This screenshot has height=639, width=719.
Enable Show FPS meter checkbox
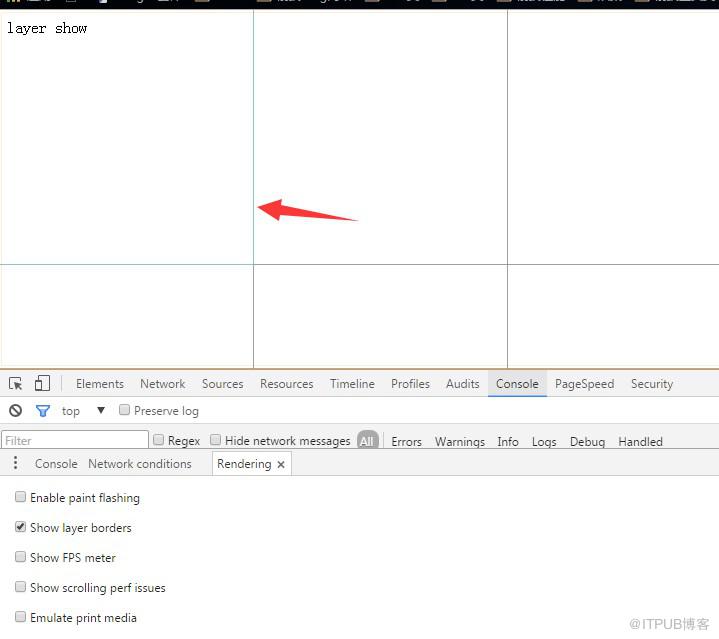coord(20,557)
